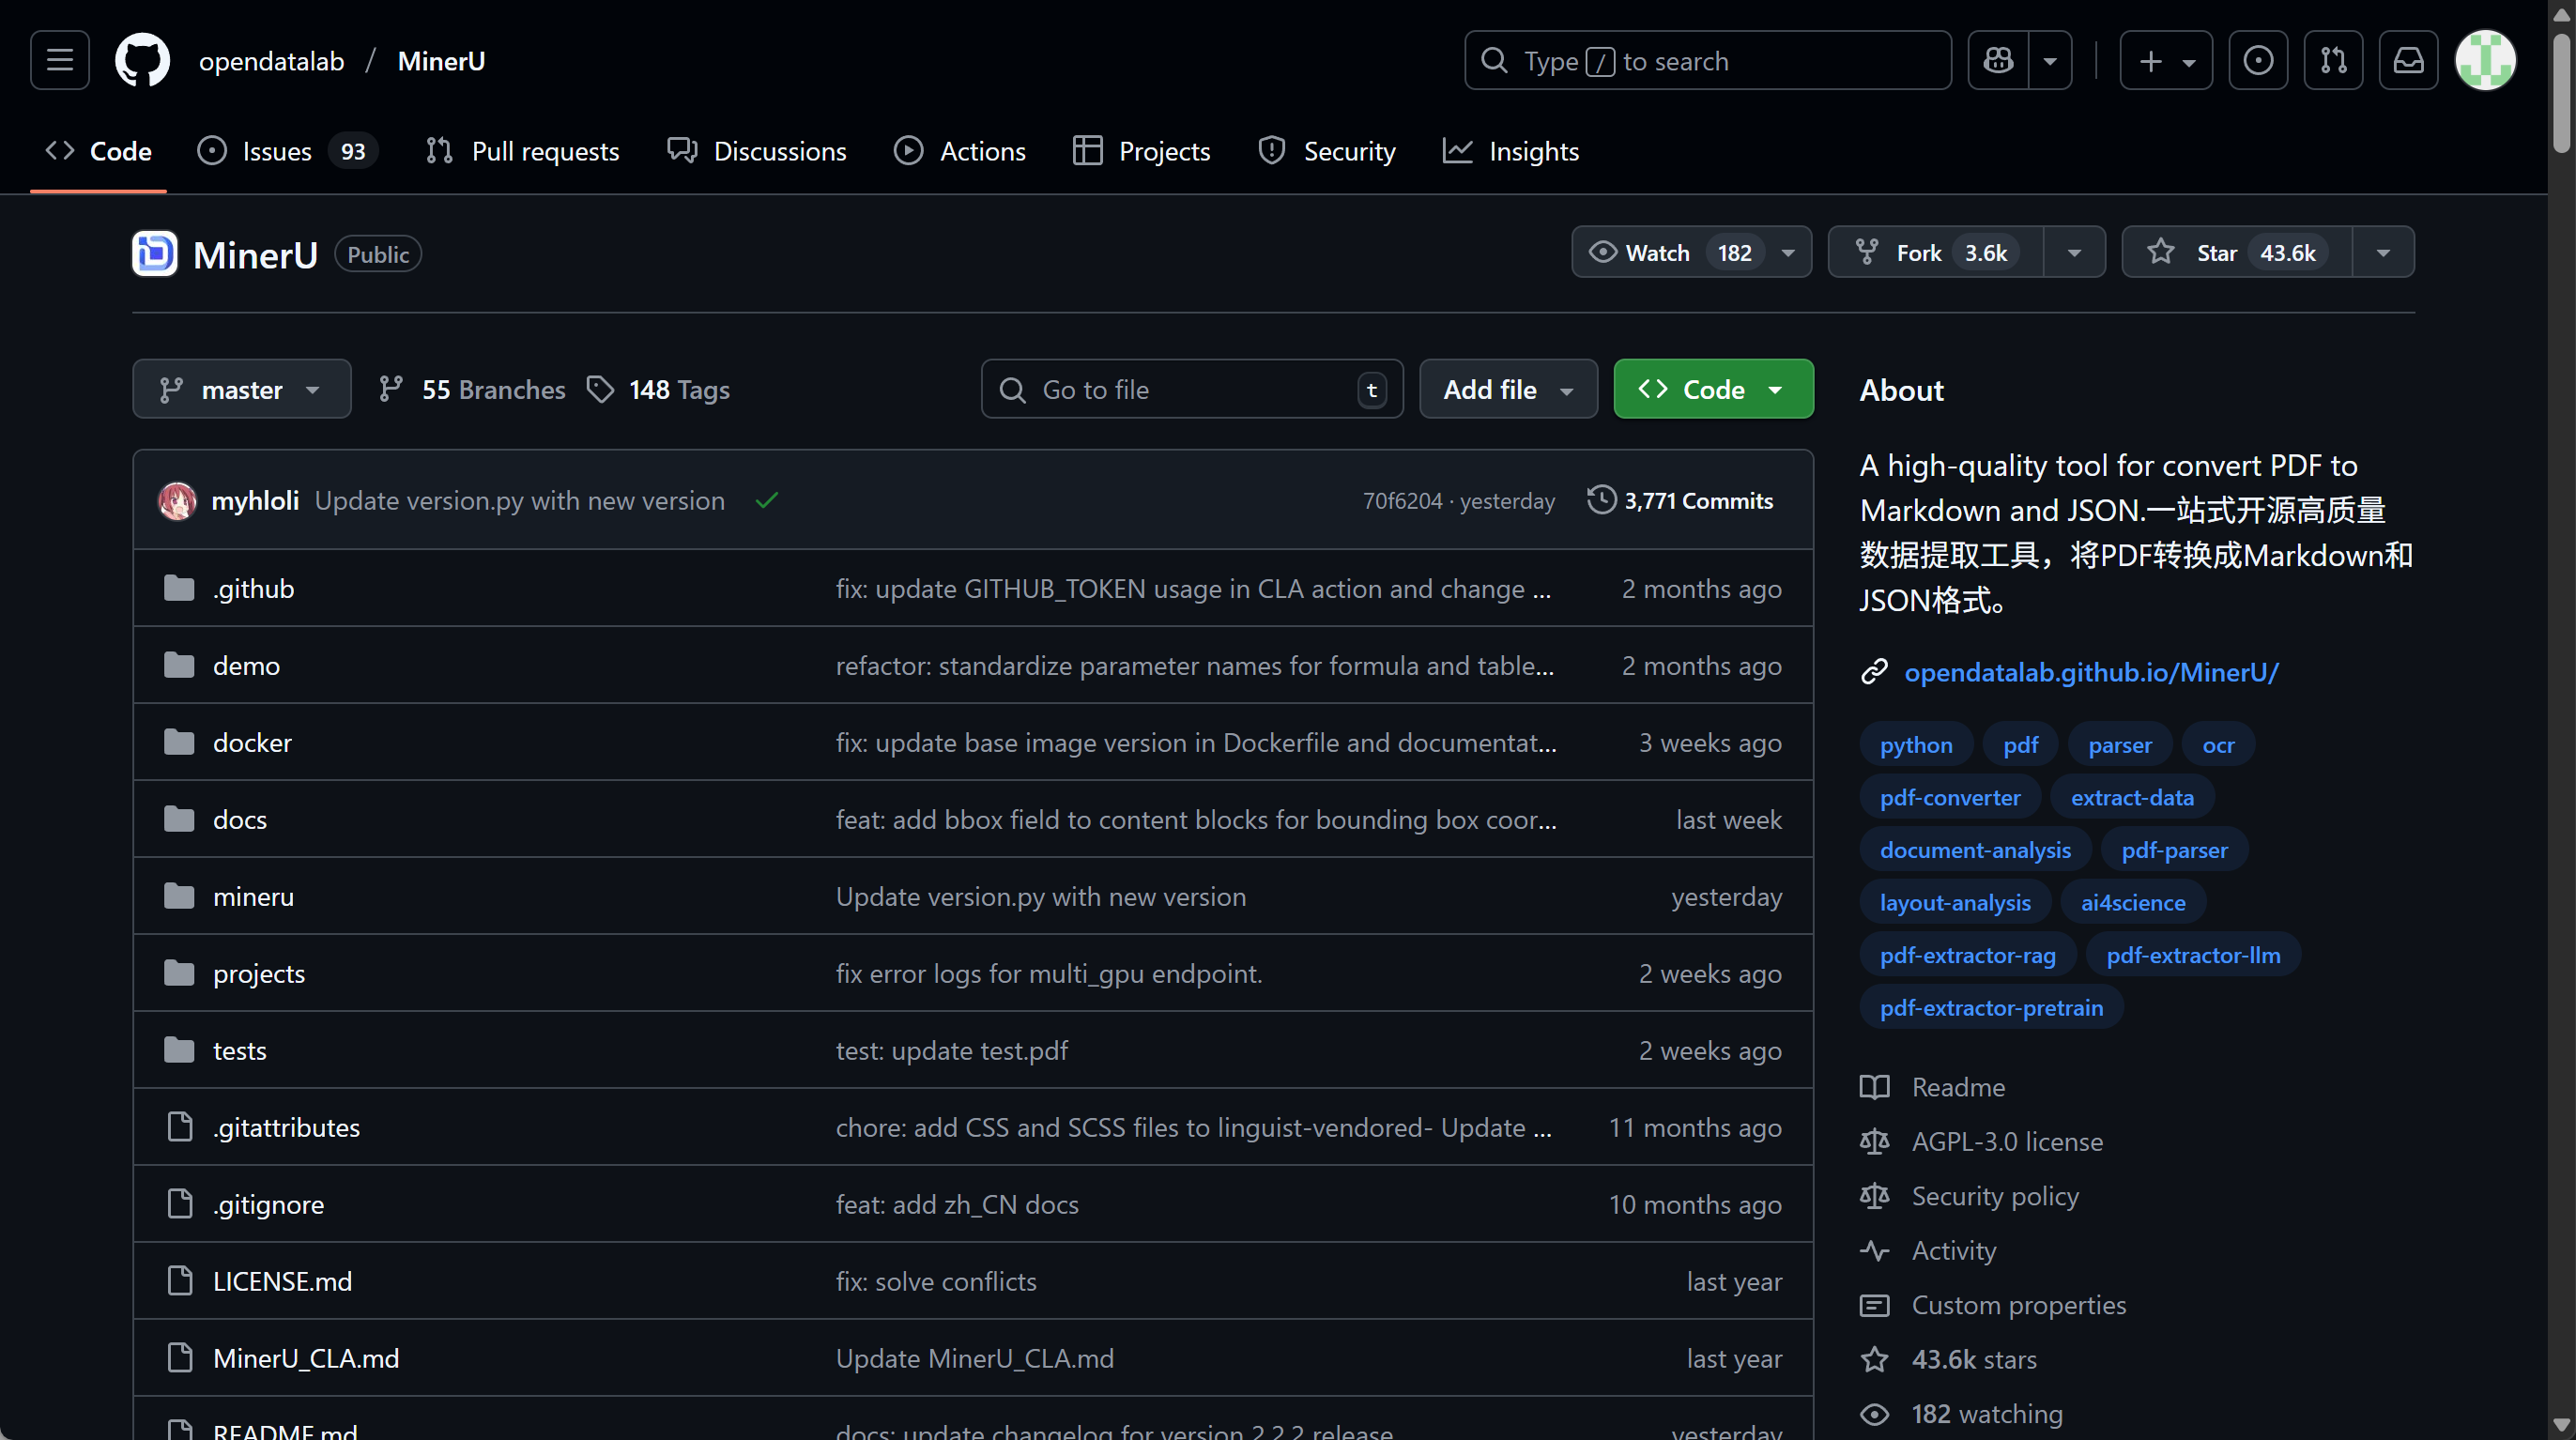Open the .gitattributes file

(286, 1128)
